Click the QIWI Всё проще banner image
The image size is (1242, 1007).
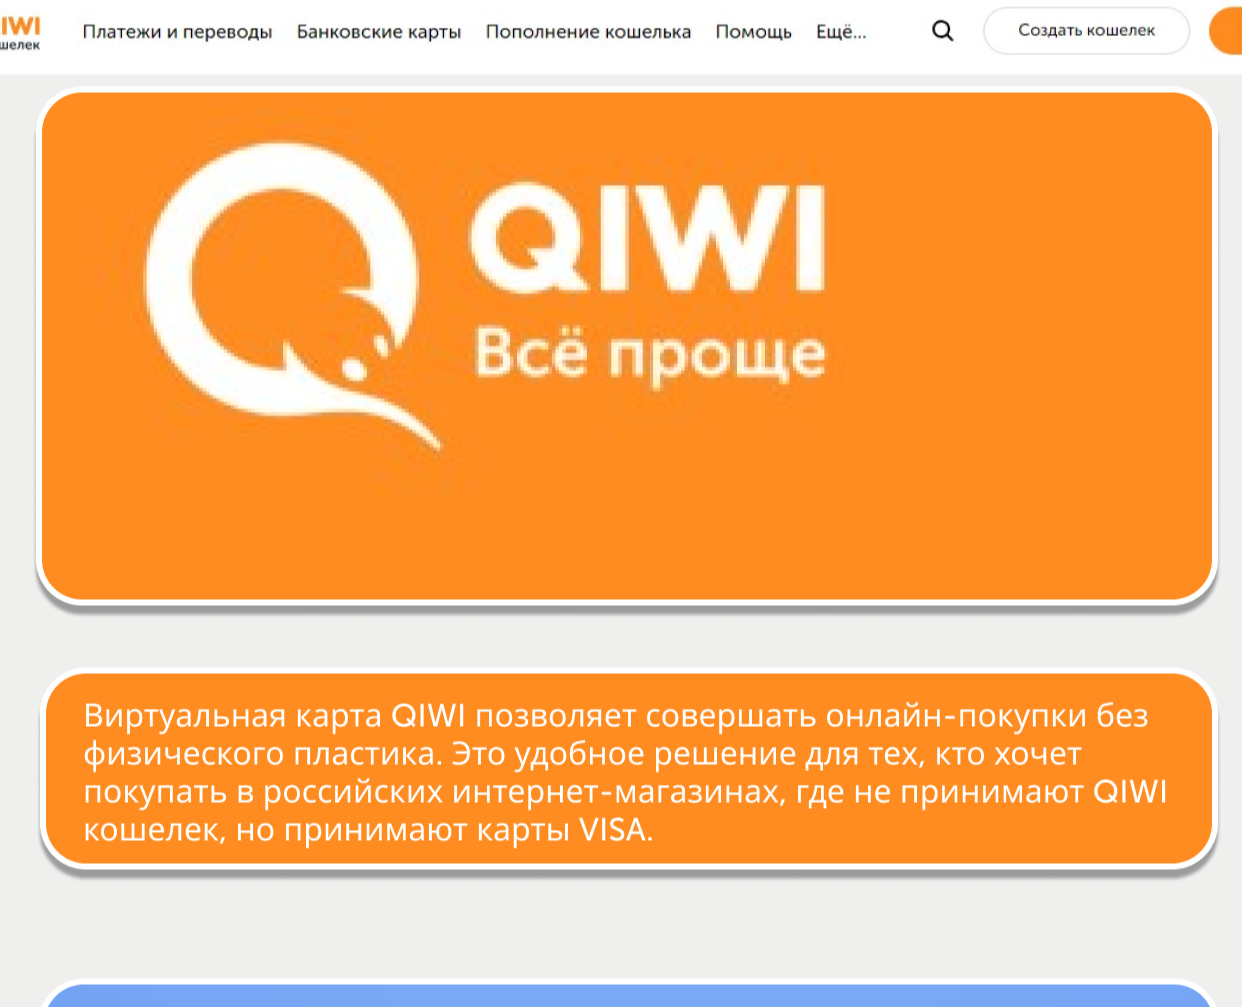click(x=627, y=346)
